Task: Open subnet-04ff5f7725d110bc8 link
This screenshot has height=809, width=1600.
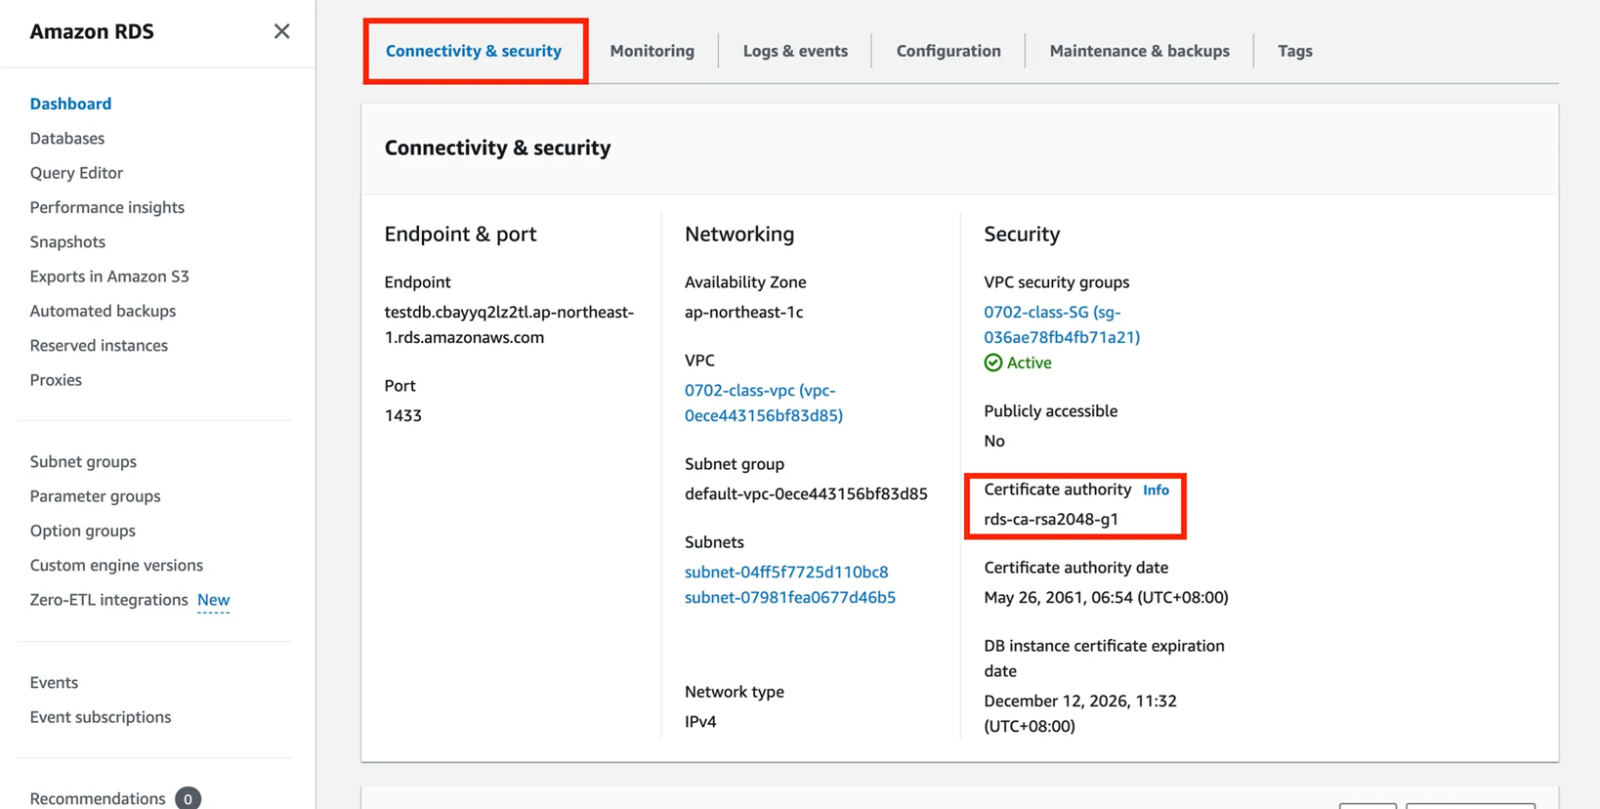Action: click(786, 572)
